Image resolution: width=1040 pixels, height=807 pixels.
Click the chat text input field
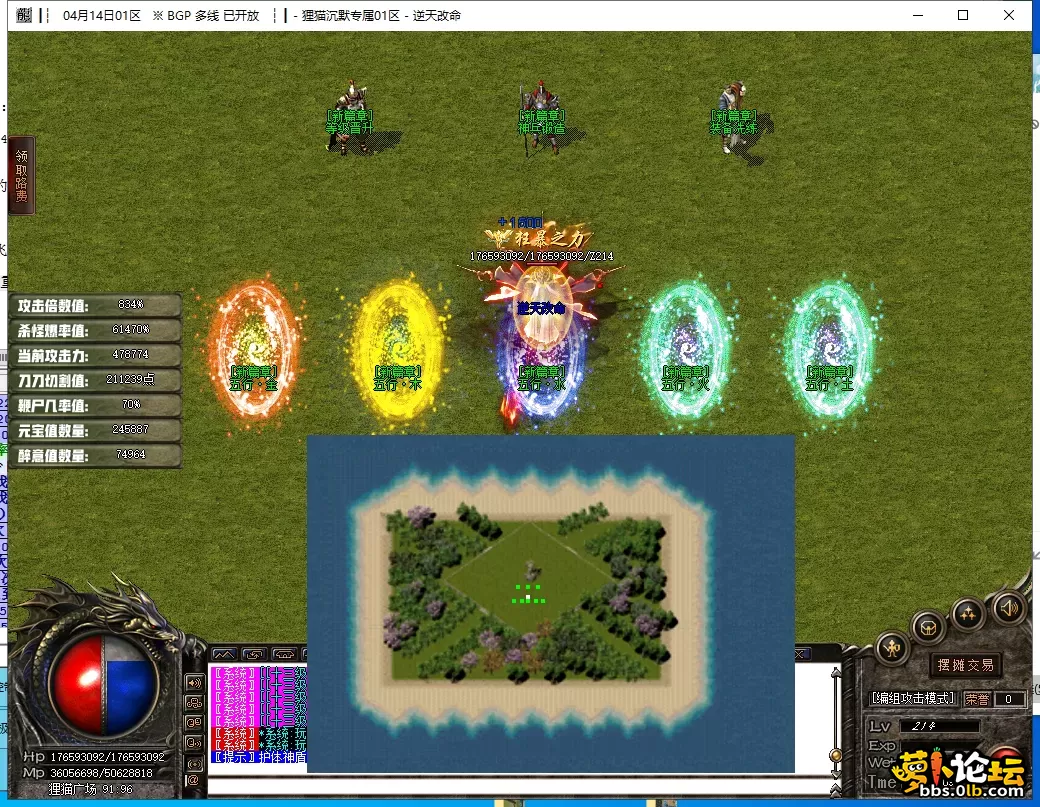519,787
